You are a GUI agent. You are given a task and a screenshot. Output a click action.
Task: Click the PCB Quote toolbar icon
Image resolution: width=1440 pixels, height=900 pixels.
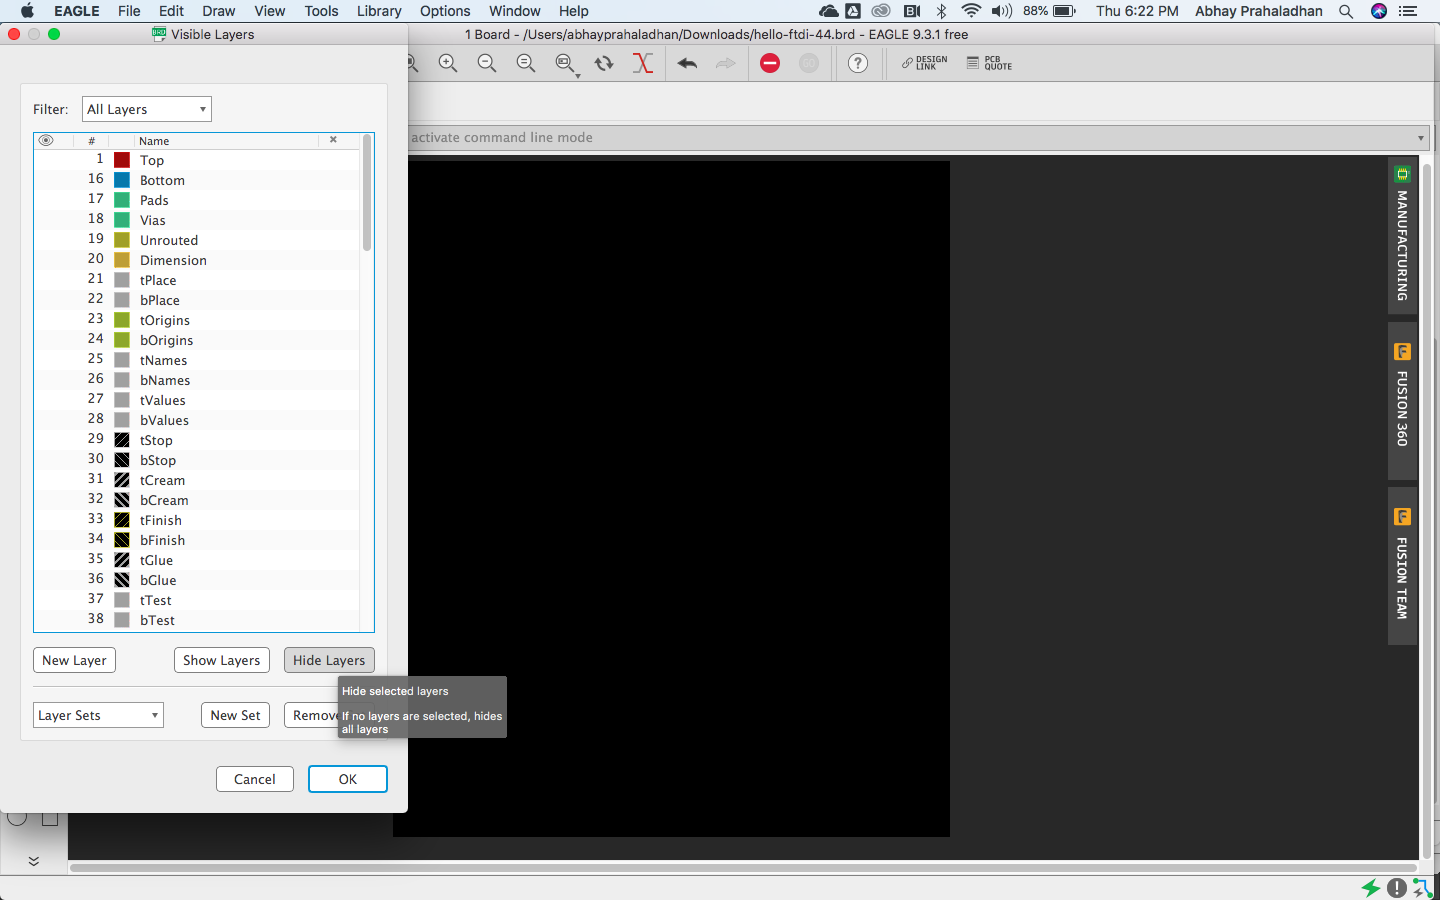(x=989, y=63)
